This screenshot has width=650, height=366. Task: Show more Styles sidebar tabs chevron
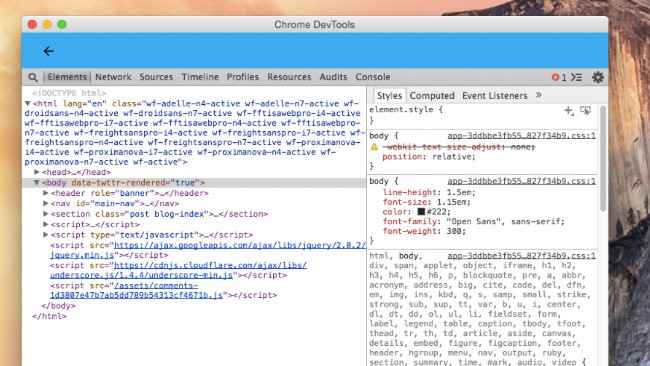point(538,95)
